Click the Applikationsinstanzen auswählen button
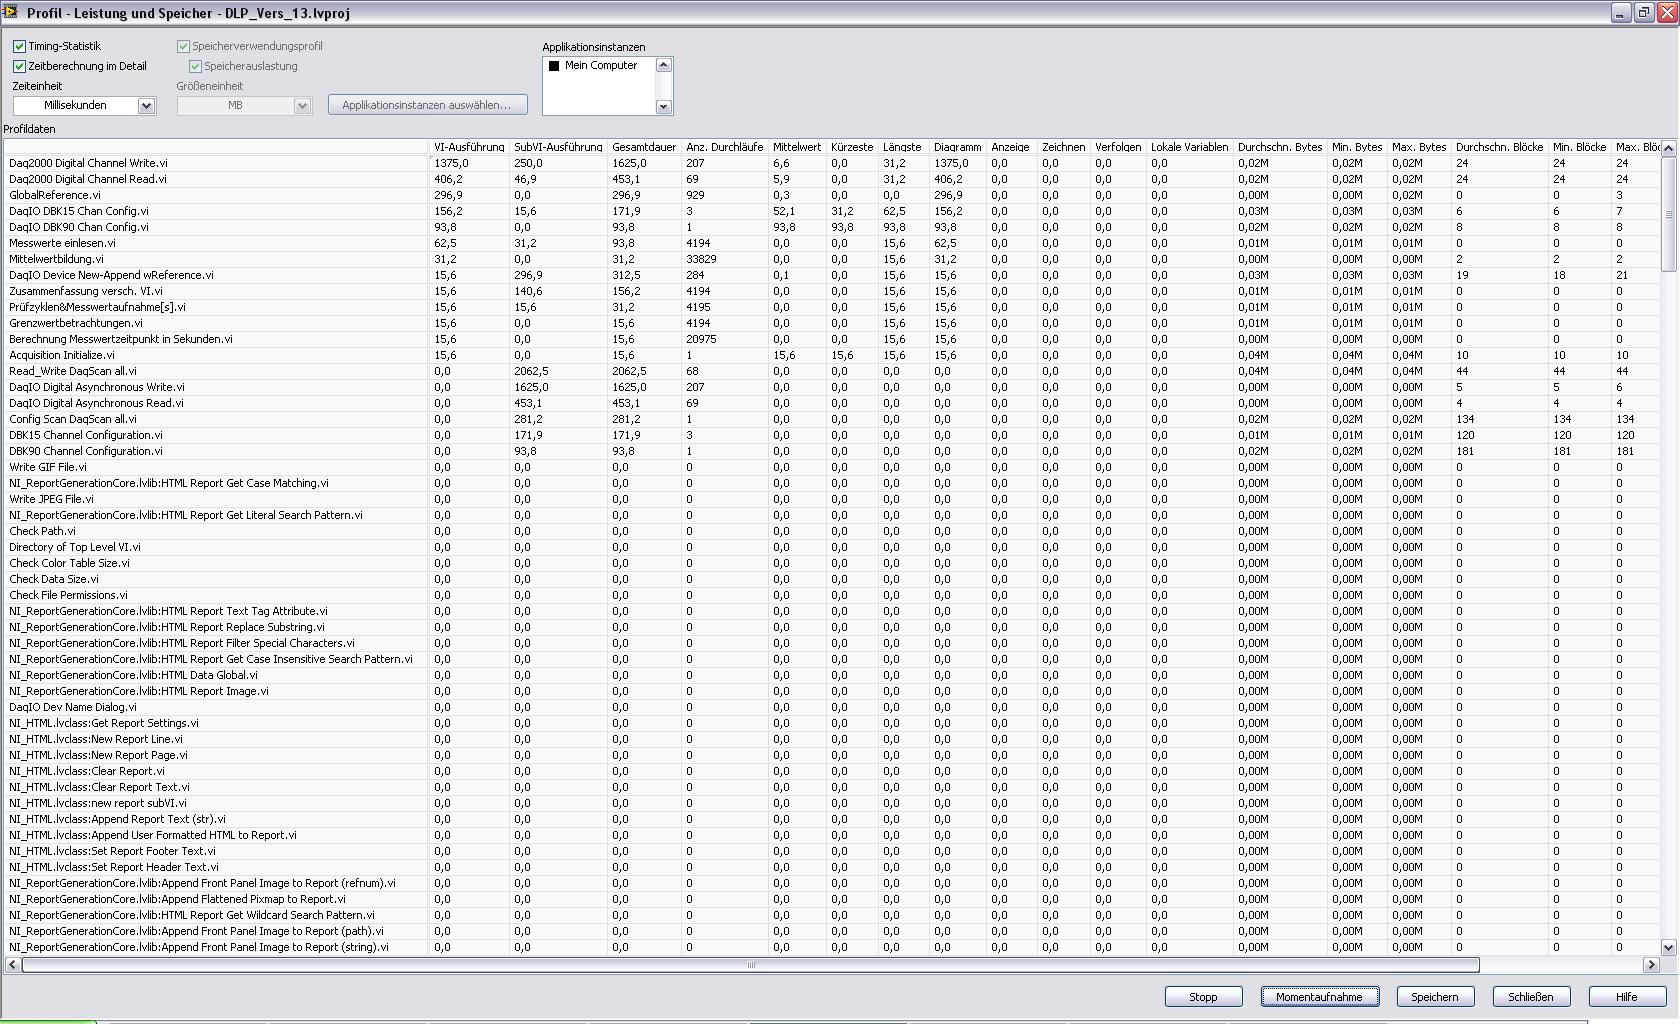The width and height of the screenshot is (1680, 1024). click(427, 105)
